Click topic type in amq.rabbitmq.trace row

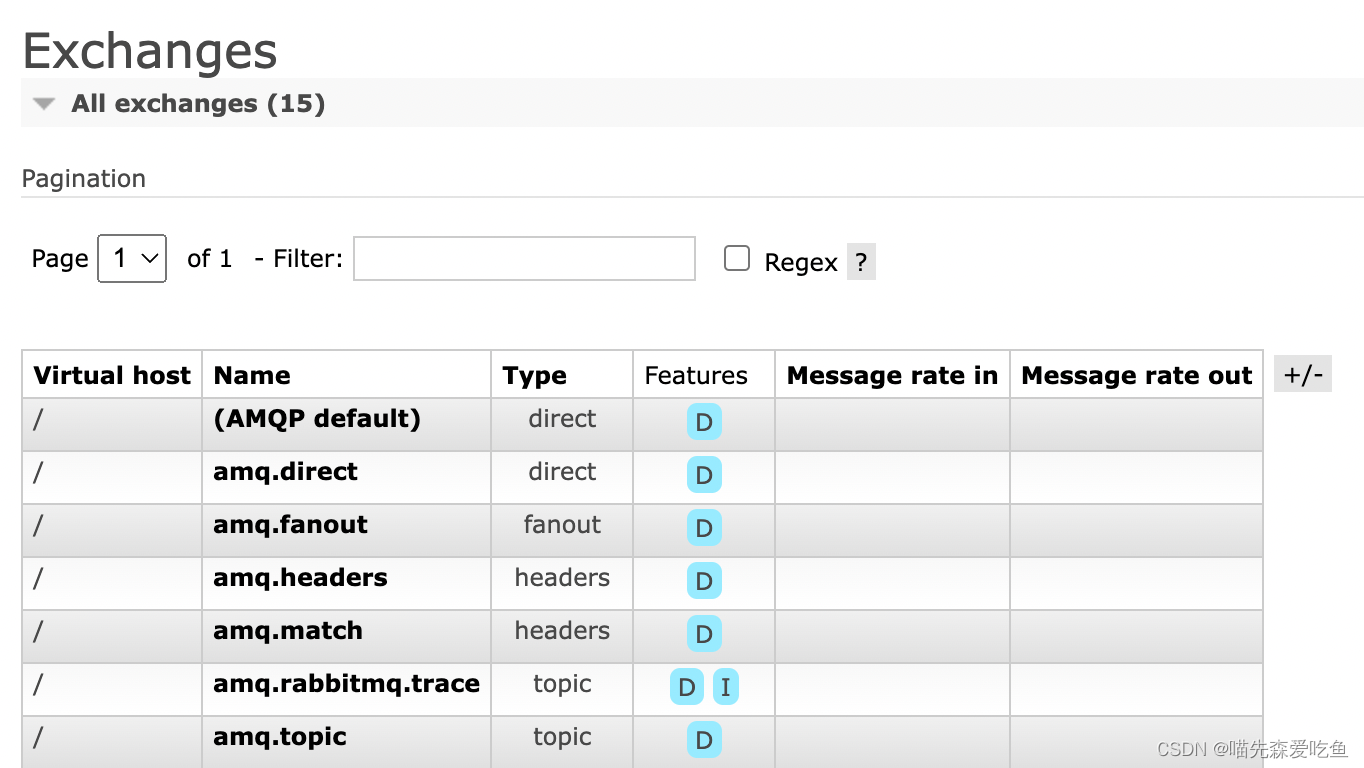pos(562,684)
